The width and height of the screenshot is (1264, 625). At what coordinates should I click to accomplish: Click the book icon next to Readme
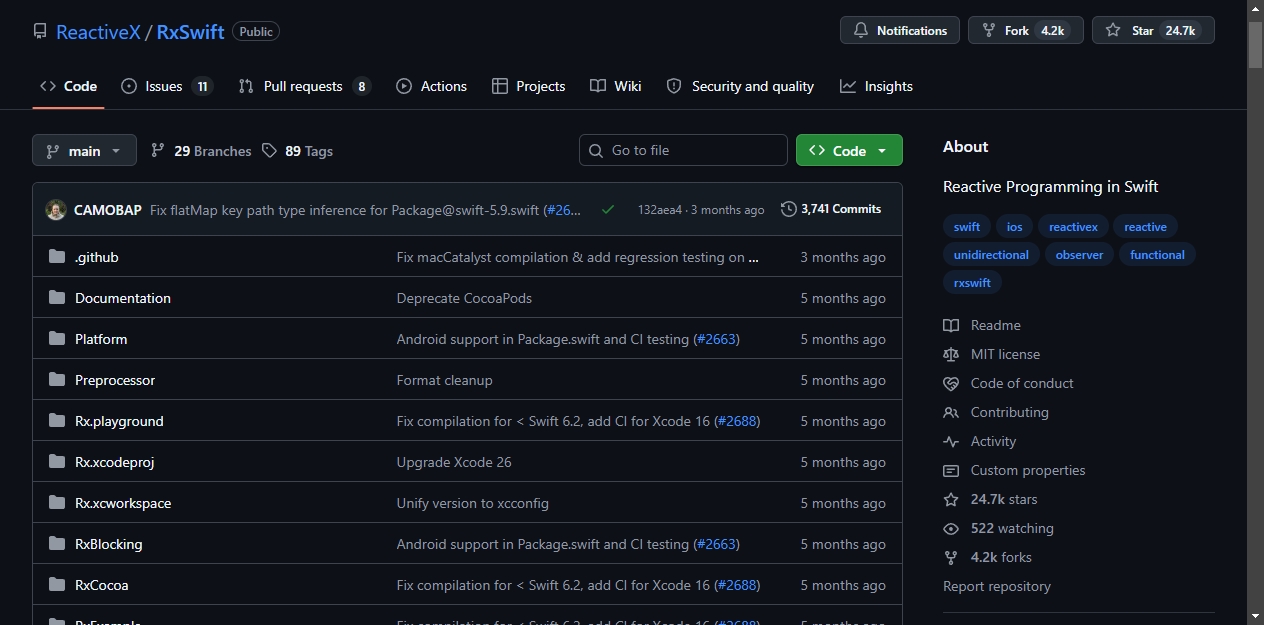click(951, 325)
